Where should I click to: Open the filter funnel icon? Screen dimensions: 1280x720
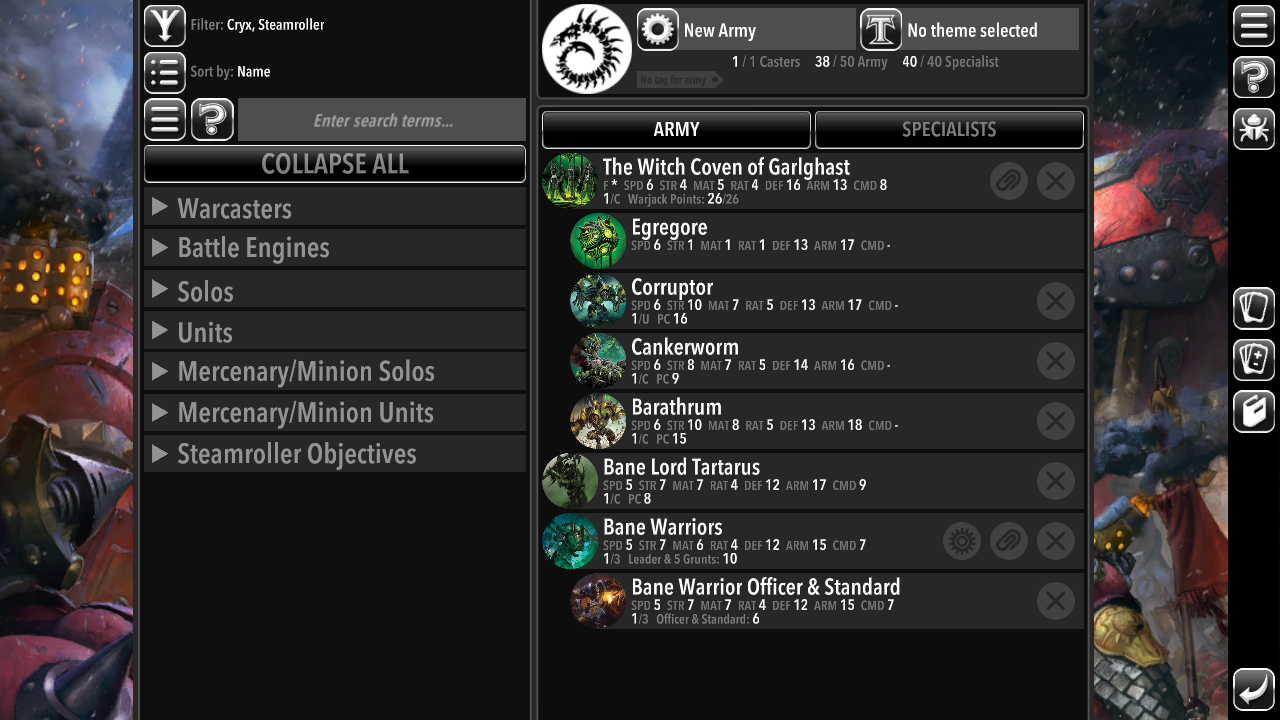[165, 26]
